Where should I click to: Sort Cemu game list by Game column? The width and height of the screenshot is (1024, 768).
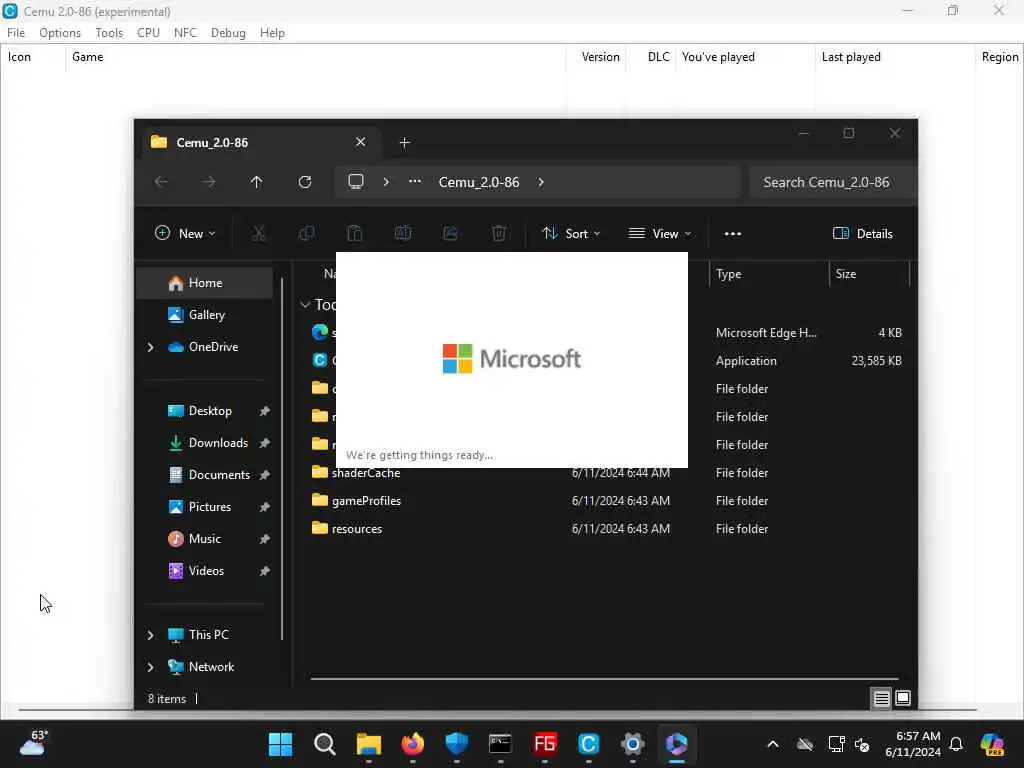click(88, 57)
